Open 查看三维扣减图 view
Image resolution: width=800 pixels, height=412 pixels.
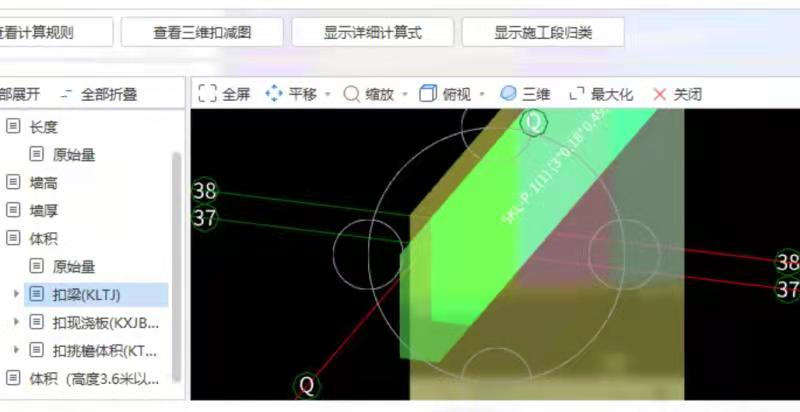202,32
